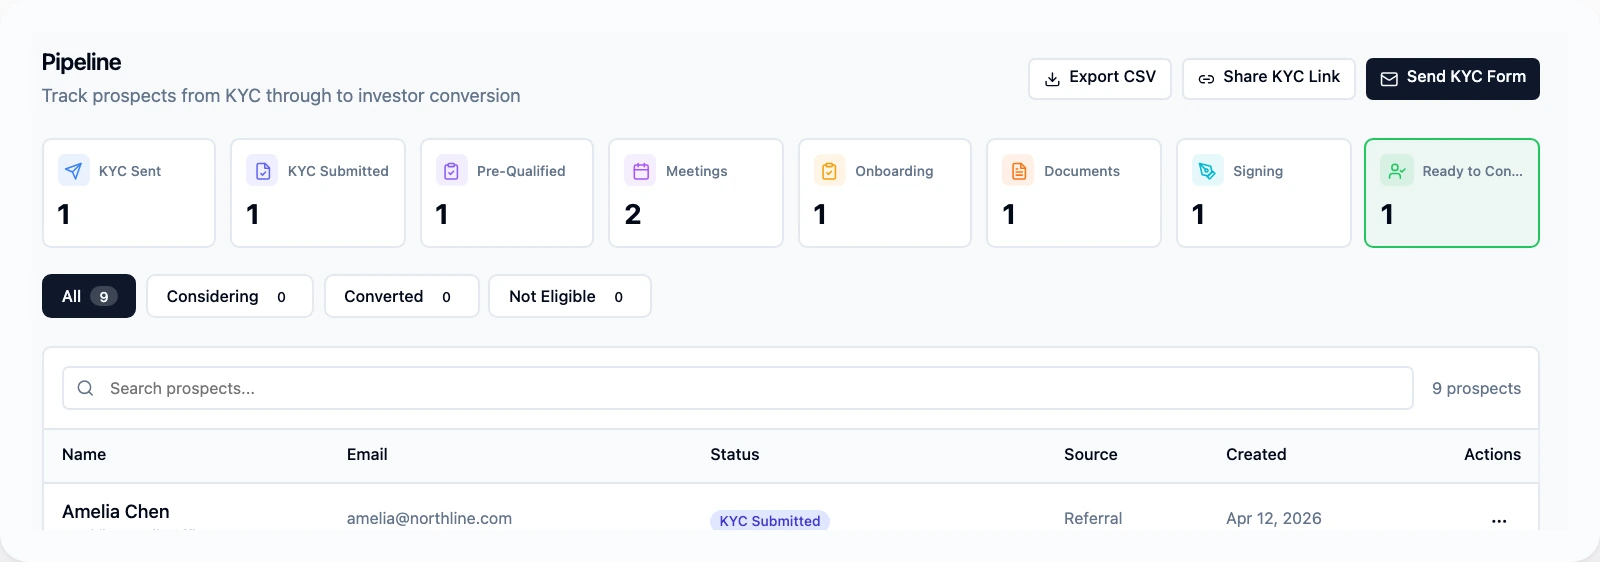Open the Meetings stage card
The width and height of the screenshot is (1600, 562).
click(696, 193)
